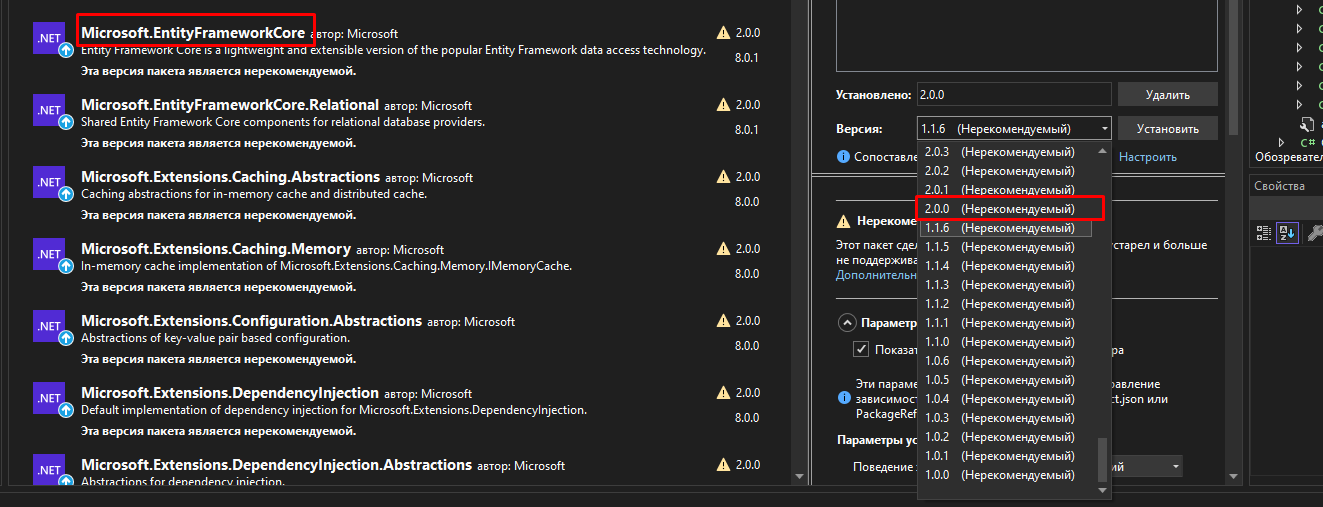Click the info icon beside Эти параметры text
This screenshot has height=507, width=1323.
[x=843, y=398]
